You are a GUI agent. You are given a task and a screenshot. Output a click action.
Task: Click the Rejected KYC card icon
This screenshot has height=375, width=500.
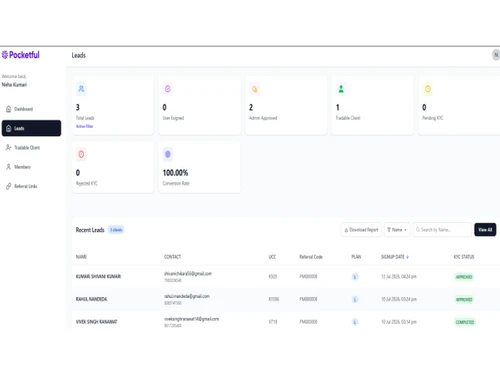(81, 154)
